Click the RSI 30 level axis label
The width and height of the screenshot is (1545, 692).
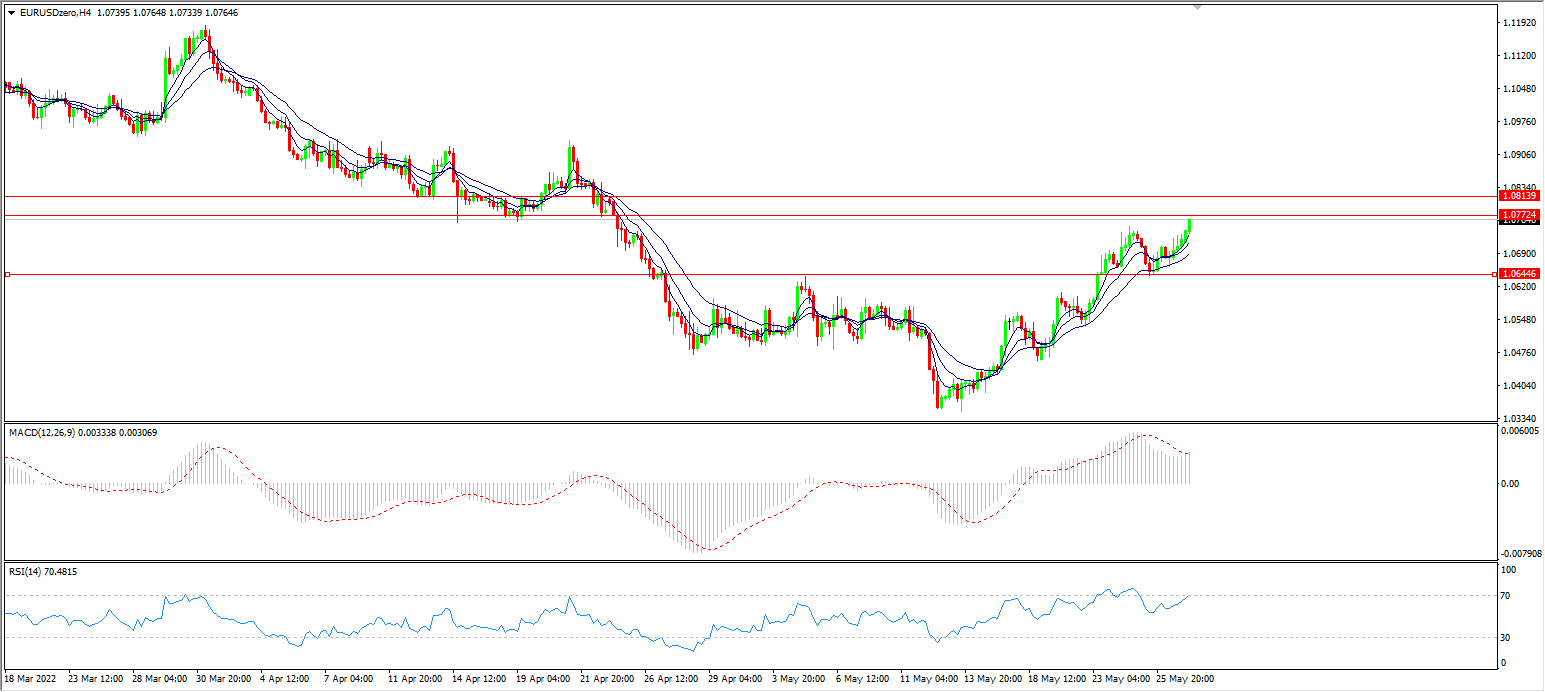coord(1508,638)
